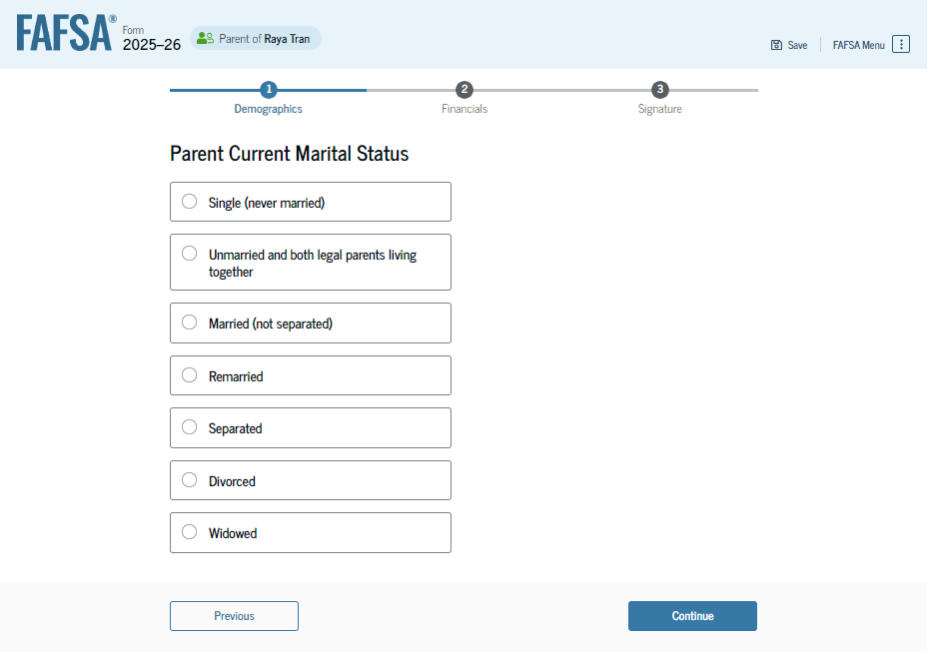The width and height of the screenshot is (928, 652).
Task: Open the FAFSA Menu text label
Action: [858, 45]
